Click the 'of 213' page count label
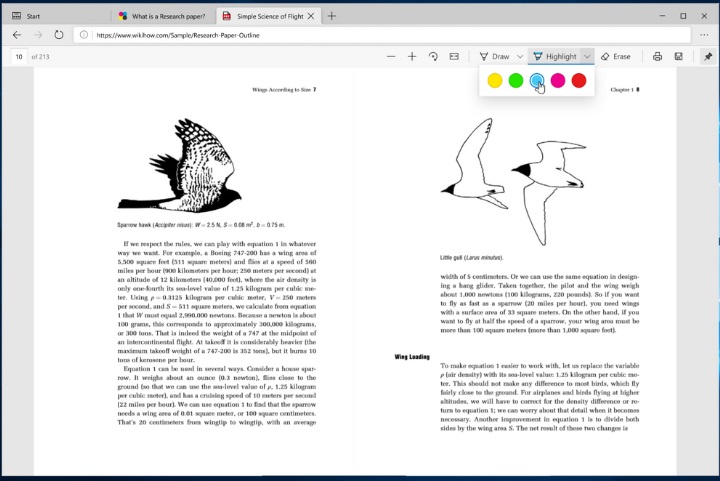This screenshot has width=720, height=481. 40,56
